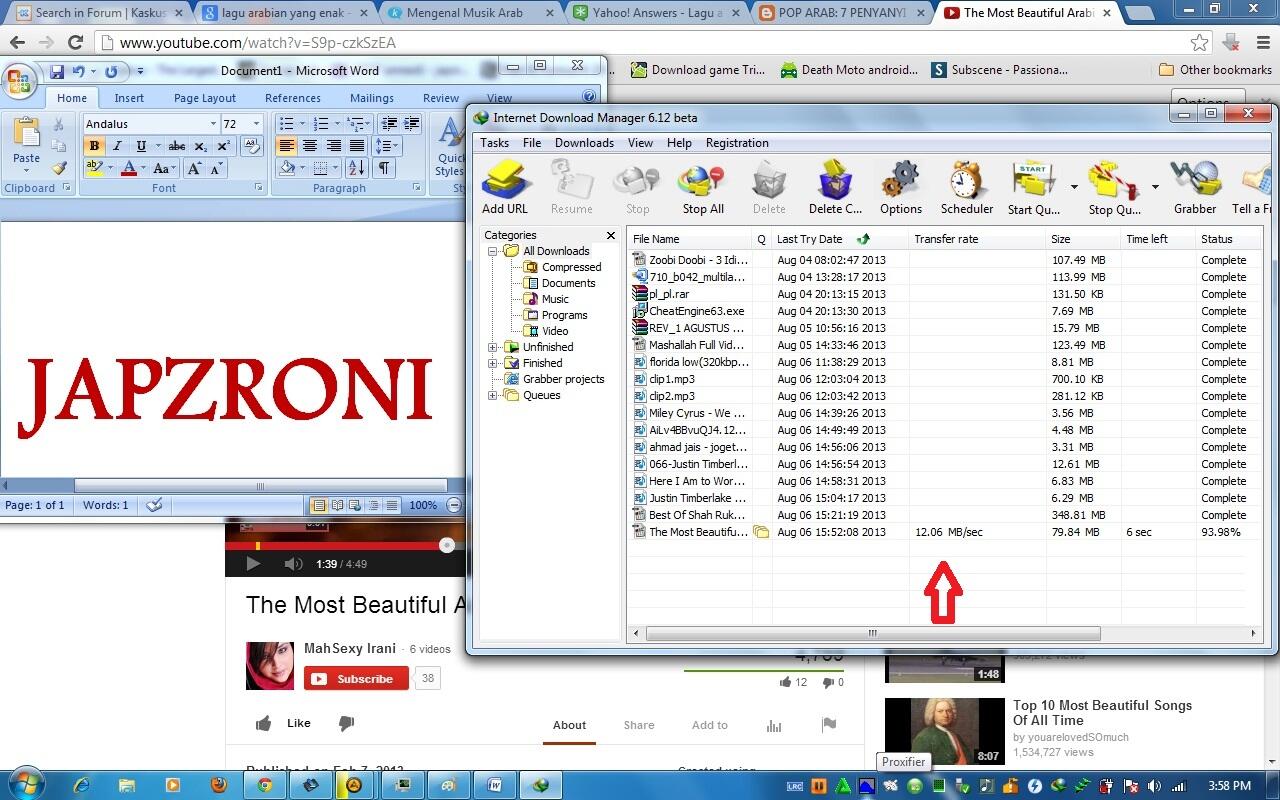Click Grow Font in Word ribbon

[x=195, y=169]
